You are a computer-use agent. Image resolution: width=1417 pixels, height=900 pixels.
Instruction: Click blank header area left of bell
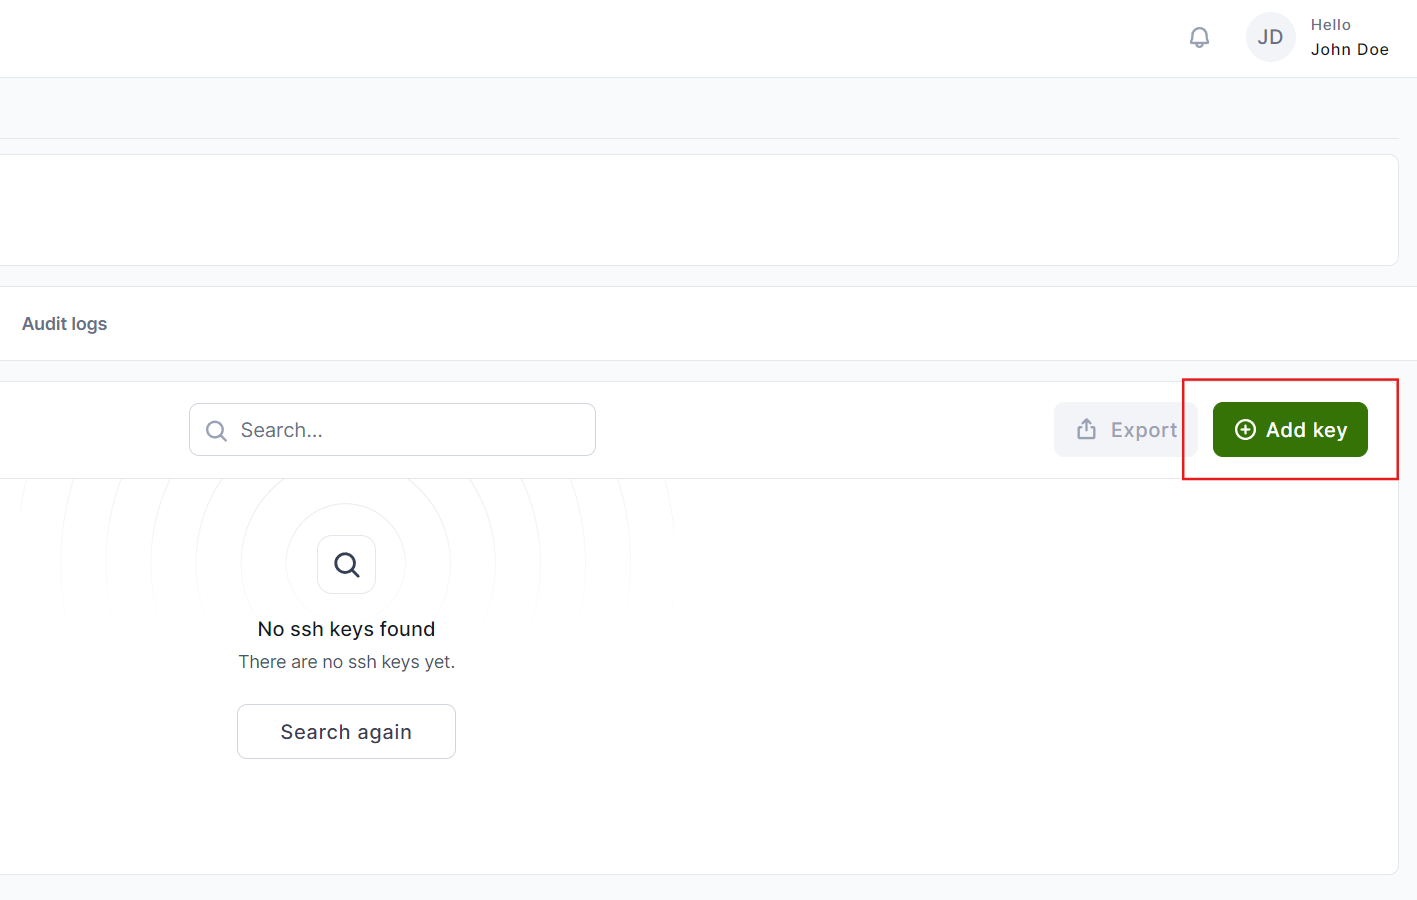(x=700, y=38)
